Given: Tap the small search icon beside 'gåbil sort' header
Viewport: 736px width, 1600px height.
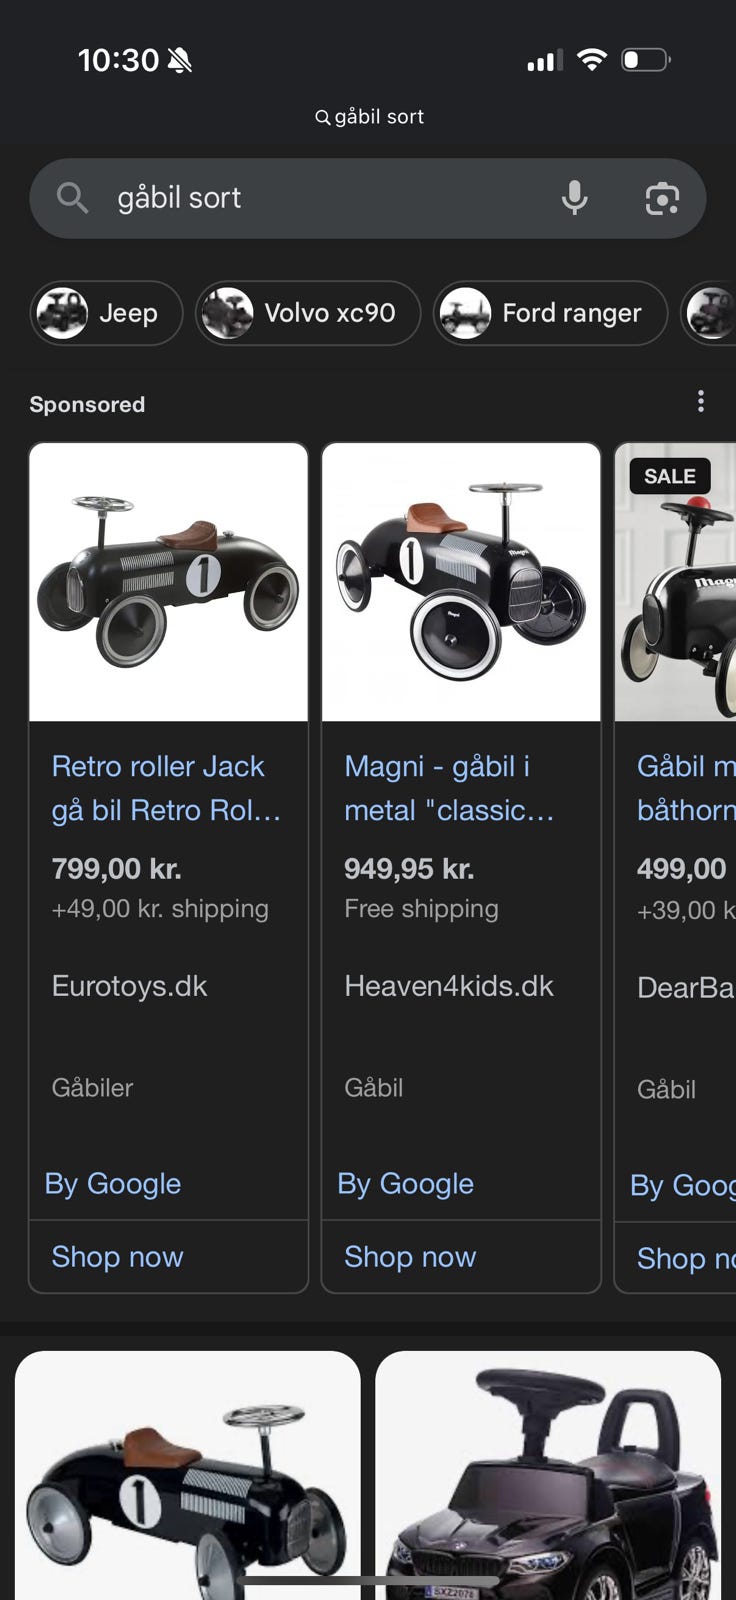Looking at the screenshot, I should click(322, 116).
